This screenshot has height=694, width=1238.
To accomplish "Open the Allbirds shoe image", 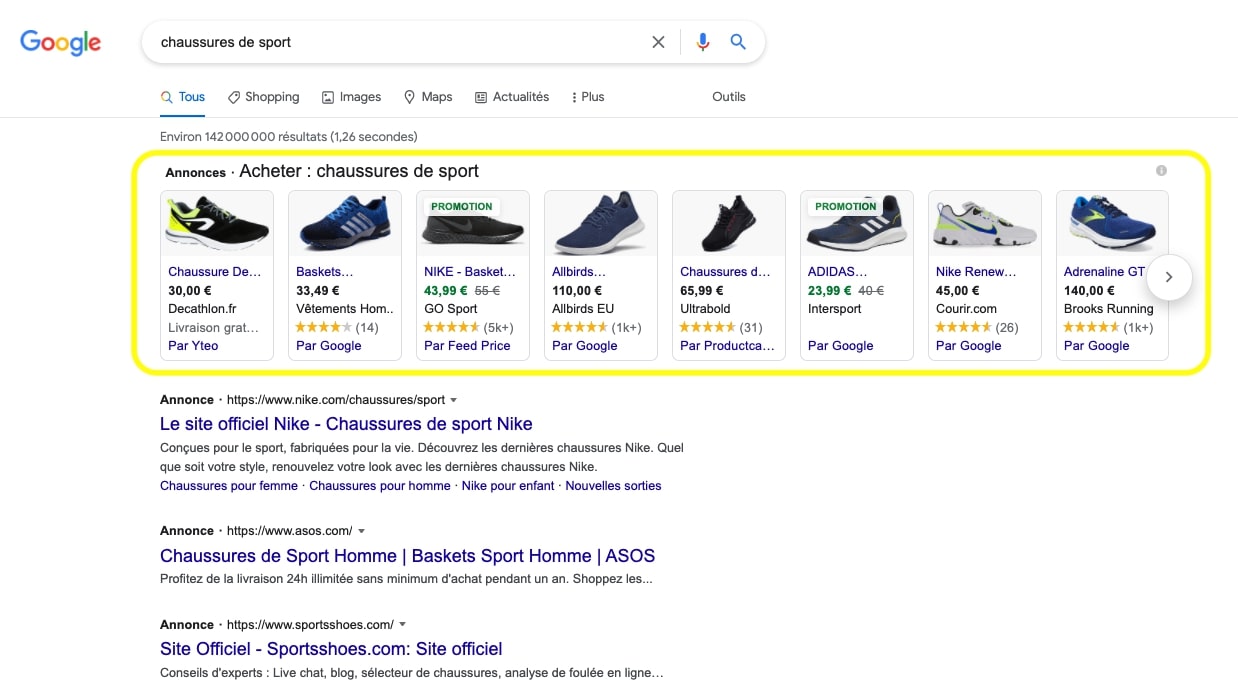I will 601,223.
